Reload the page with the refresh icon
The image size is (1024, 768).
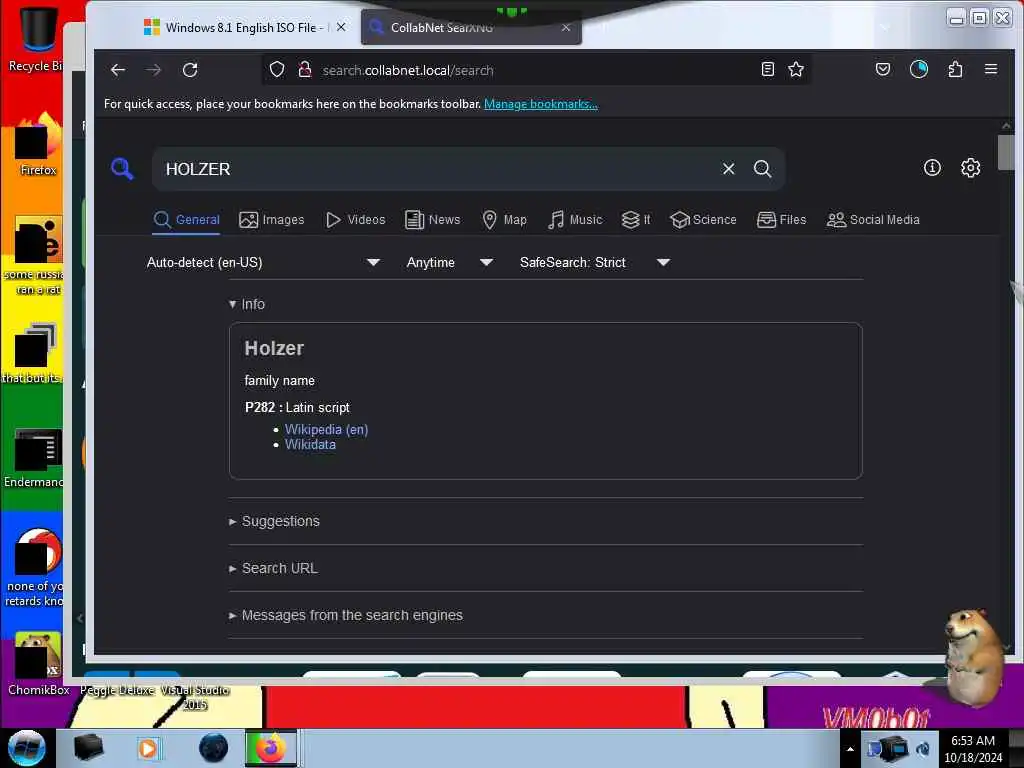pyautogui.click(x=190, y=70)
